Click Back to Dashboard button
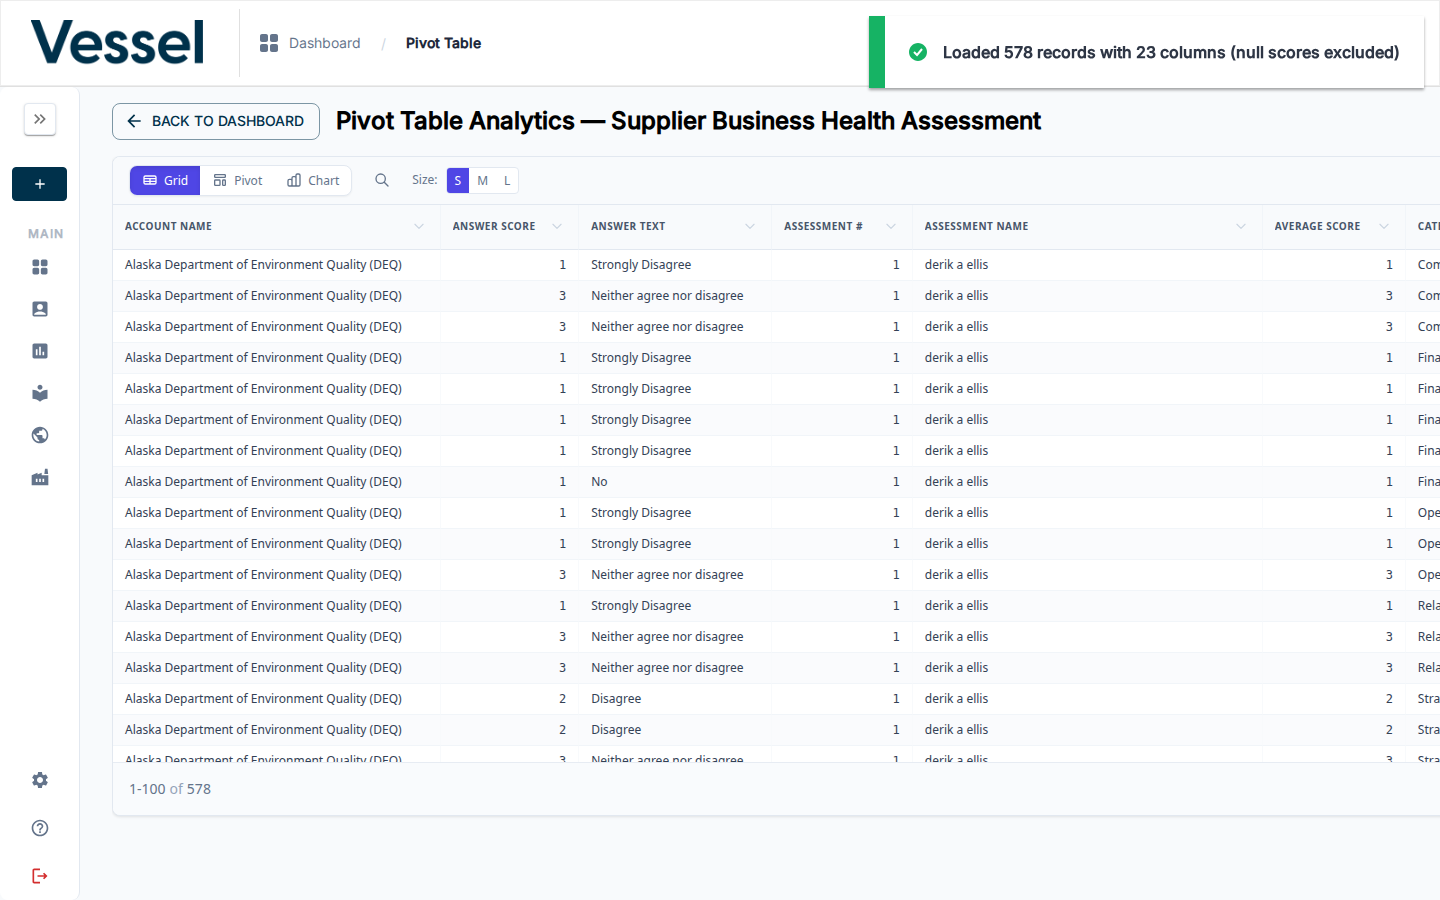1440x900 pixels. [x=216, y=121]
